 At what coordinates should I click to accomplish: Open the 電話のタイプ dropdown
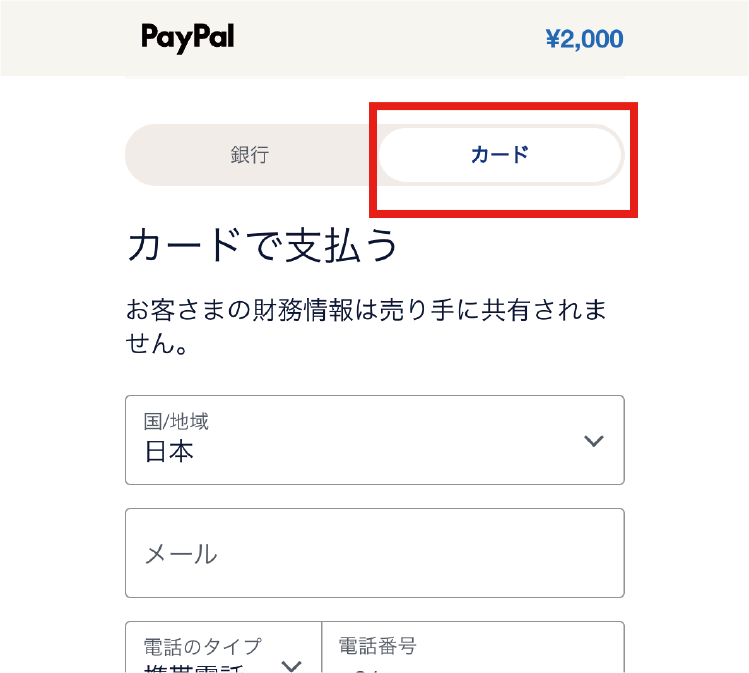click(x=222, y=655)
